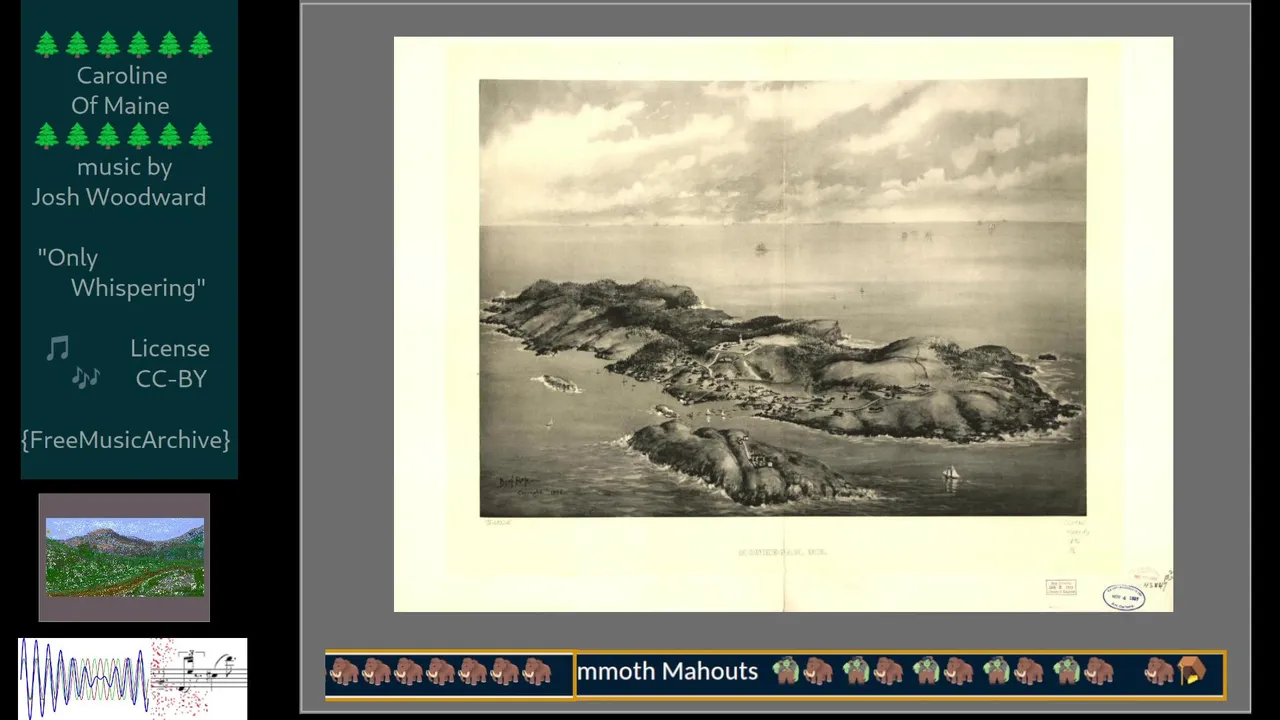Click the "License" label
The height and width of the screenshot is (720, 1280).
pos(170,348)
